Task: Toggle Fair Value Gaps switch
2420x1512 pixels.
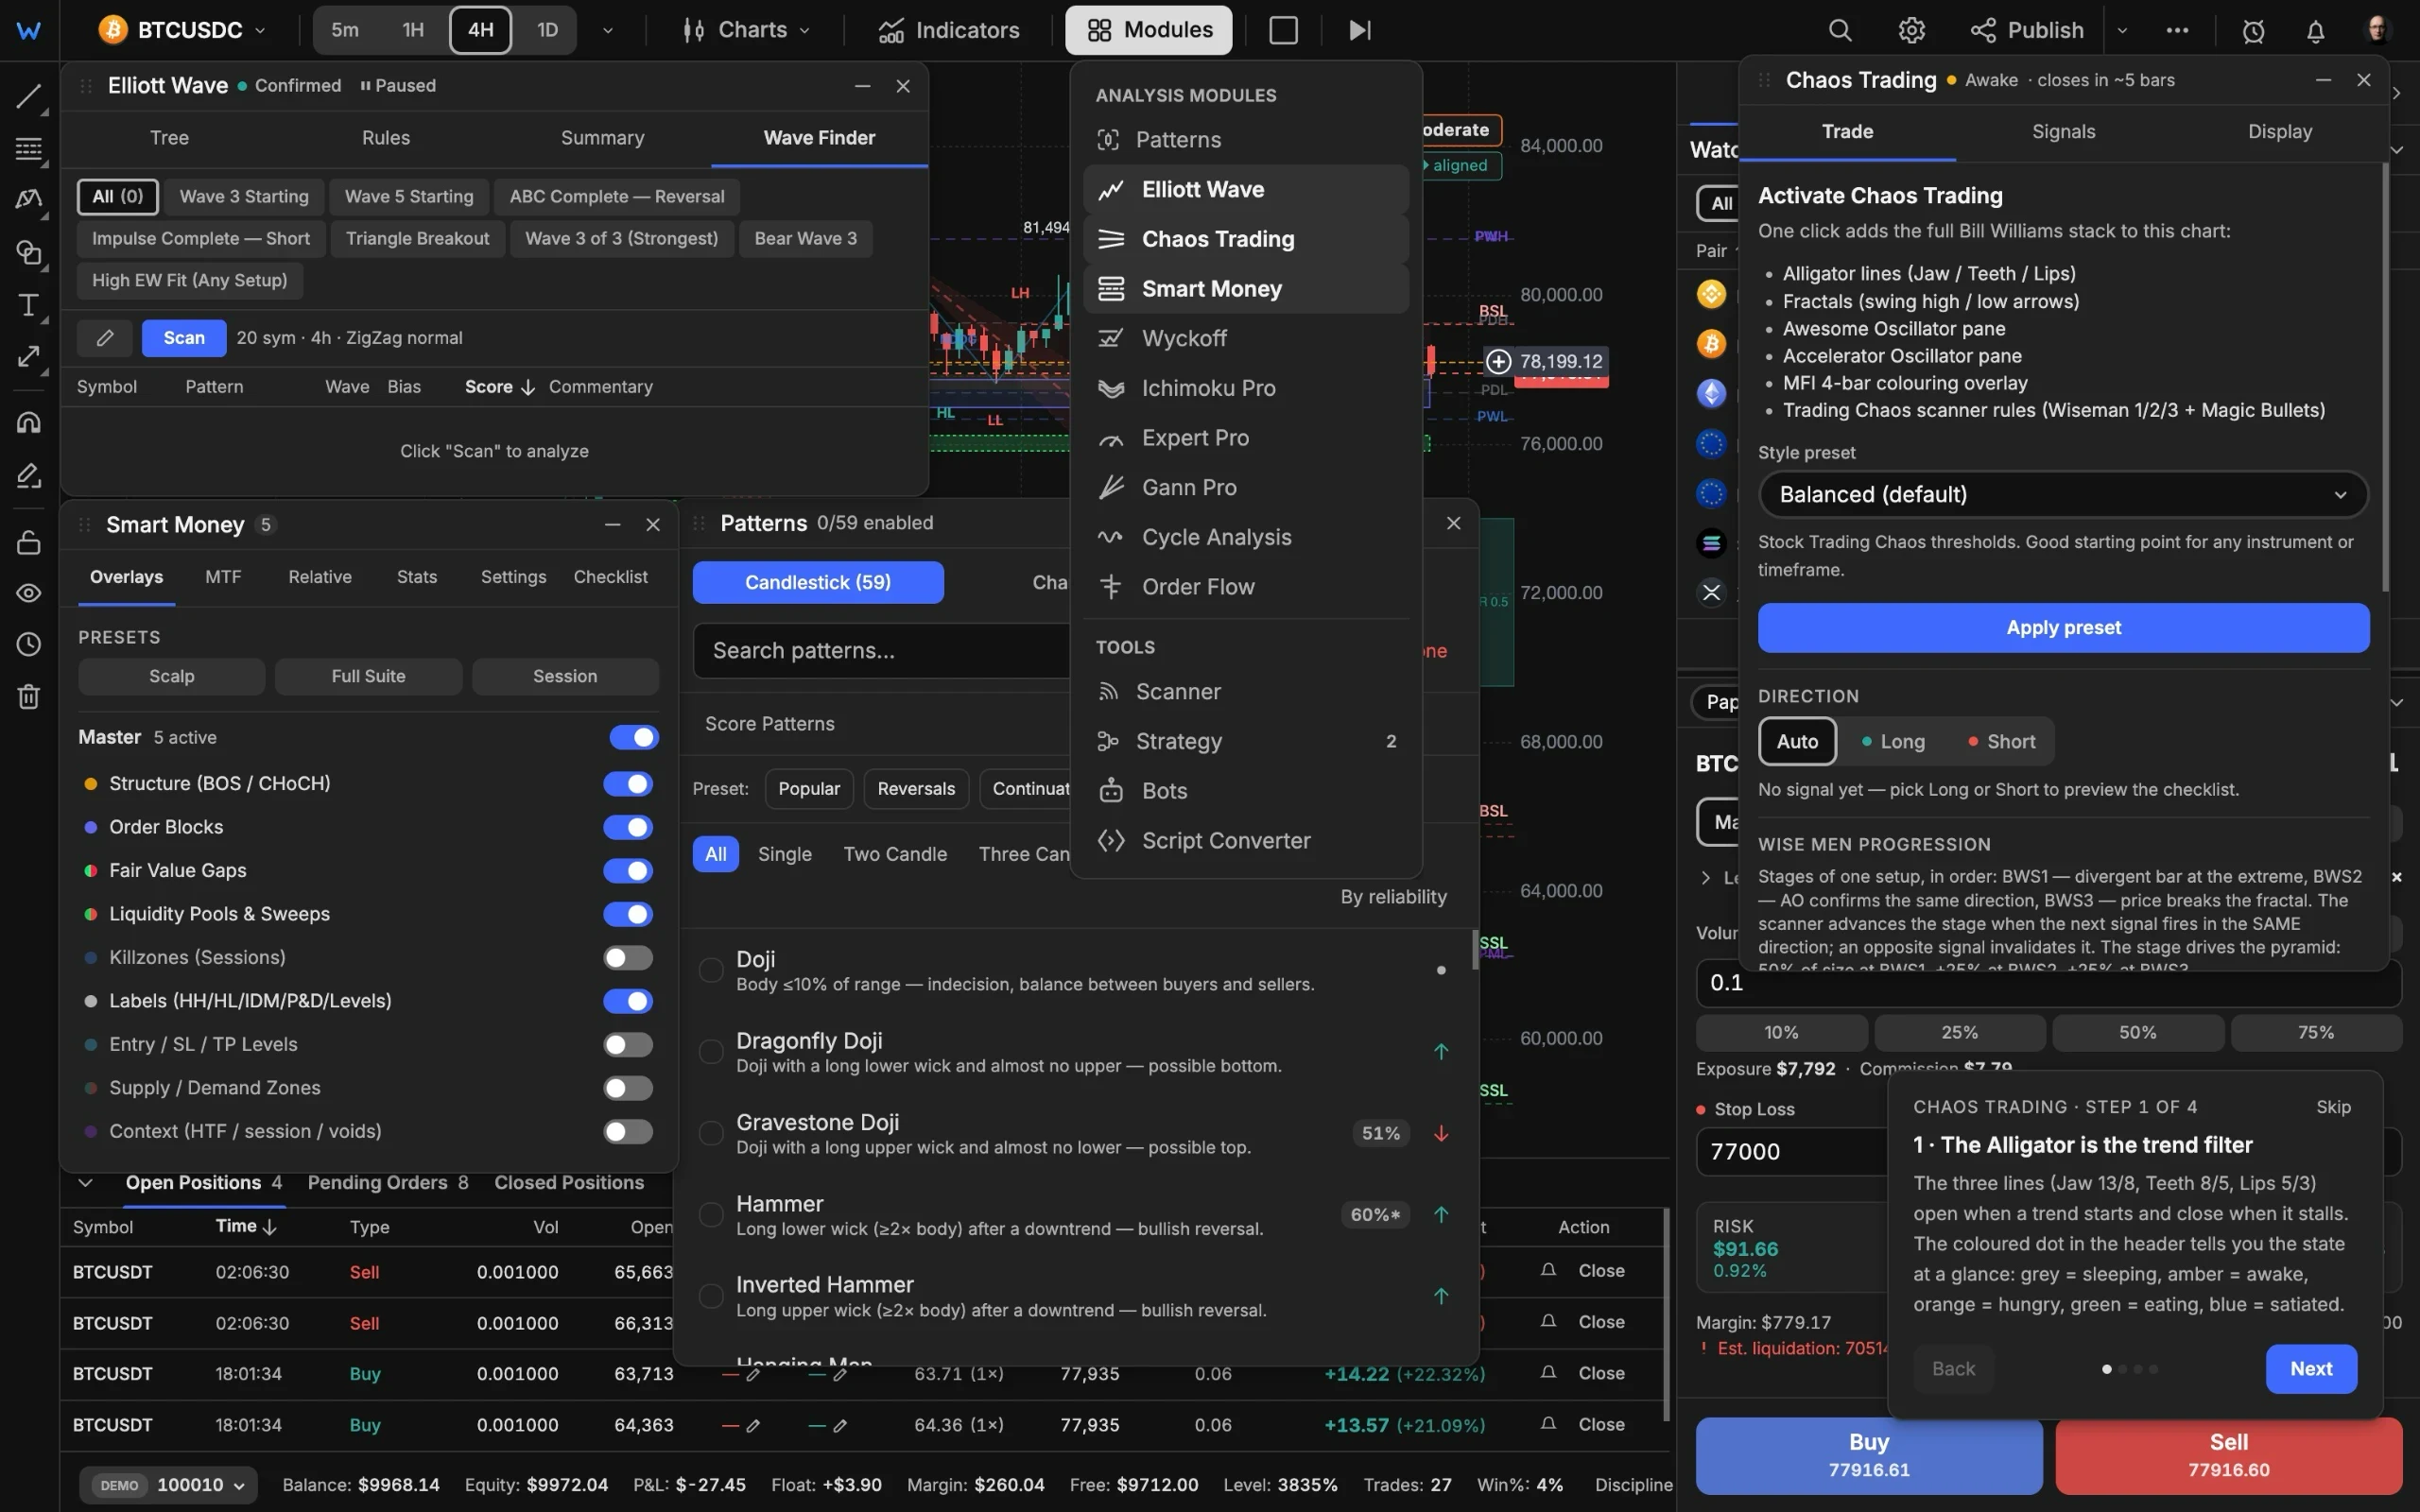Action: coord(628,871)
